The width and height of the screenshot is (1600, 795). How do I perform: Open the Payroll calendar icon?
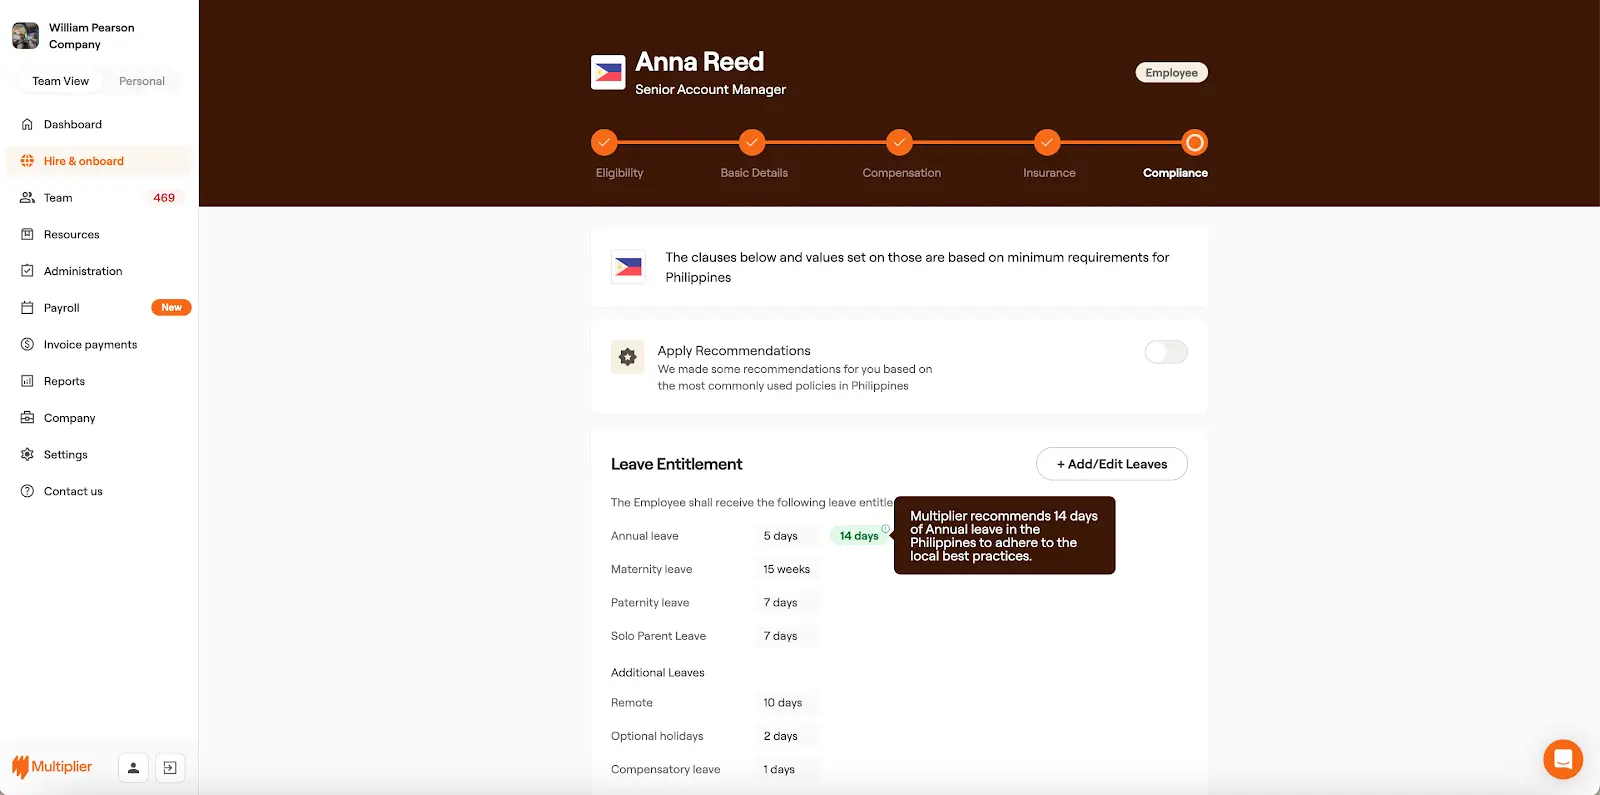(x=27, y=308)
